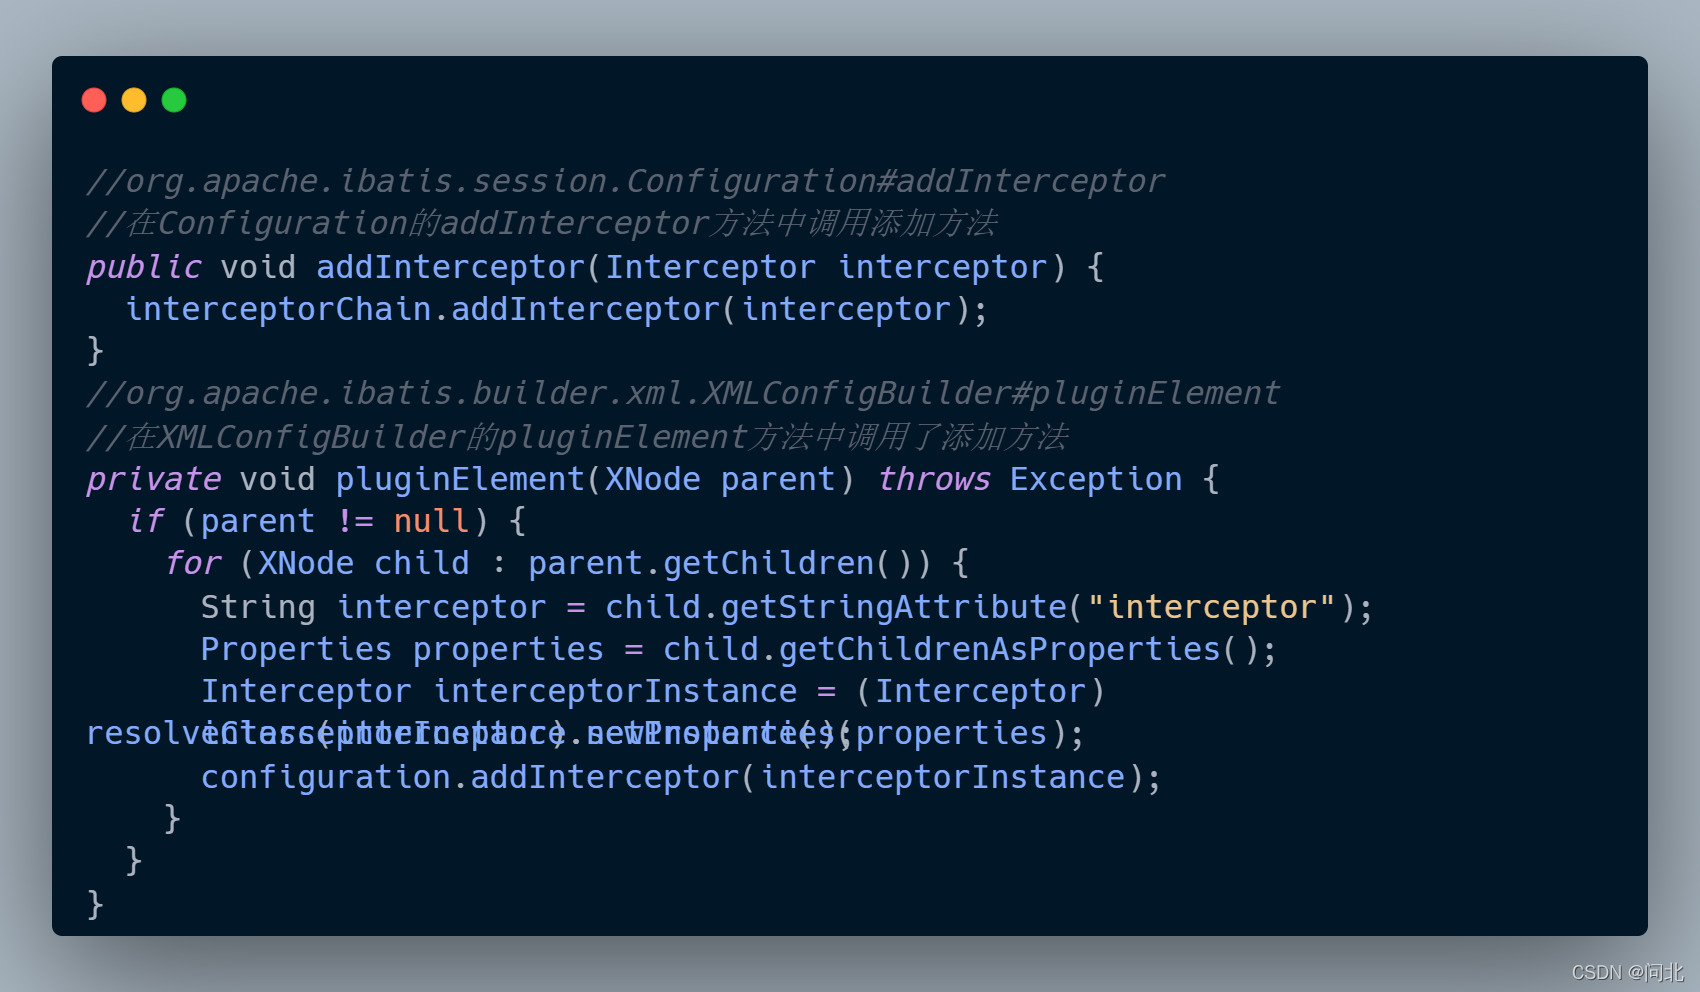Click the 'public' keyword

click(x=143, y=267)
